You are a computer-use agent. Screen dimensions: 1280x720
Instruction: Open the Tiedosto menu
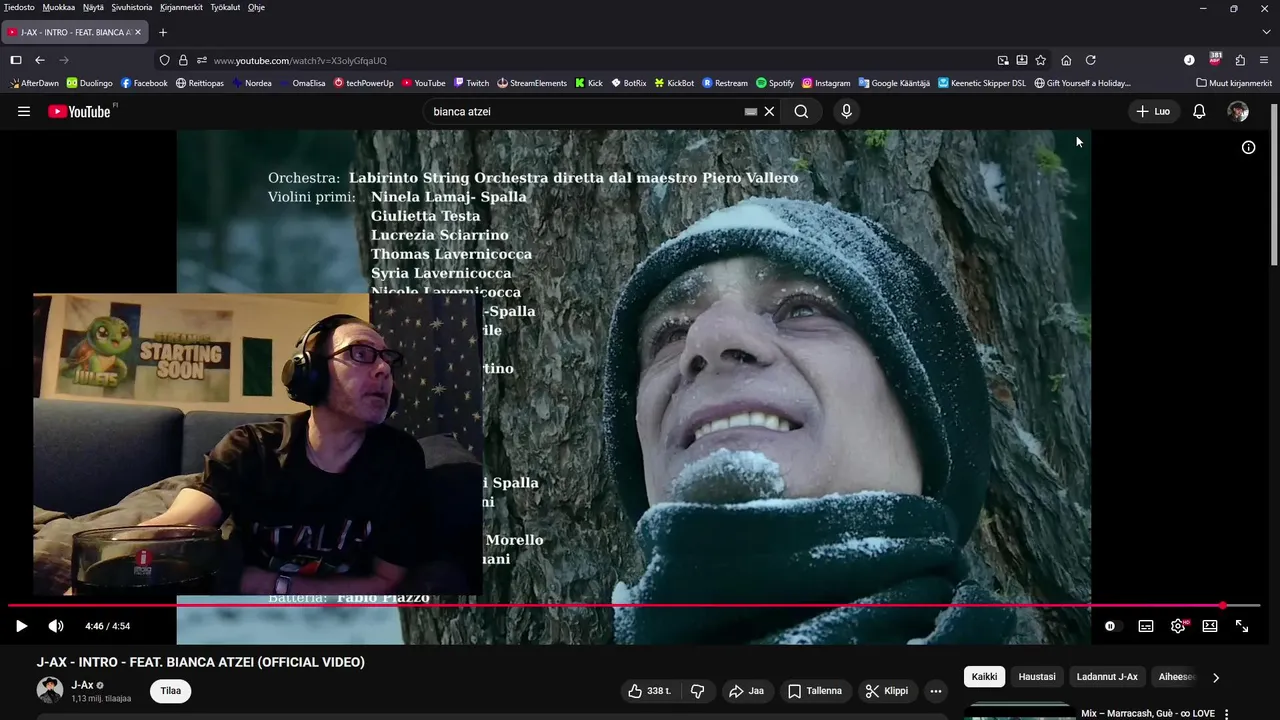pyautogui.click(x=19, y=7)
